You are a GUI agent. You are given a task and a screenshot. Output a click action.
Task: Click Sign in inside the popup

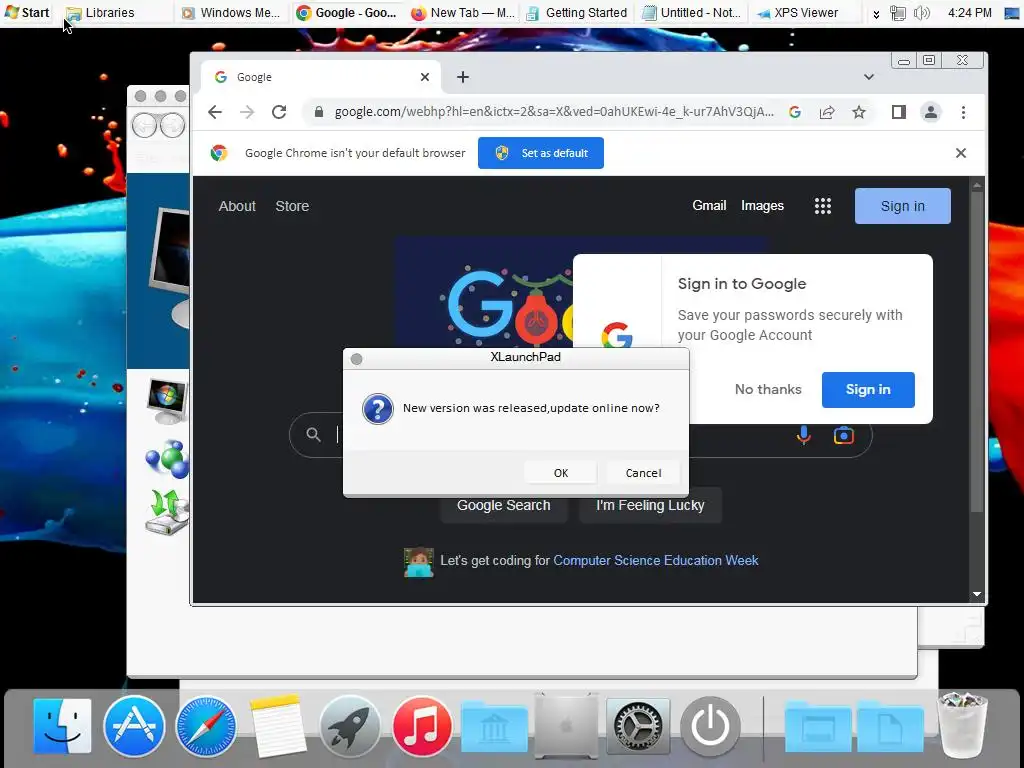[868, 389]
